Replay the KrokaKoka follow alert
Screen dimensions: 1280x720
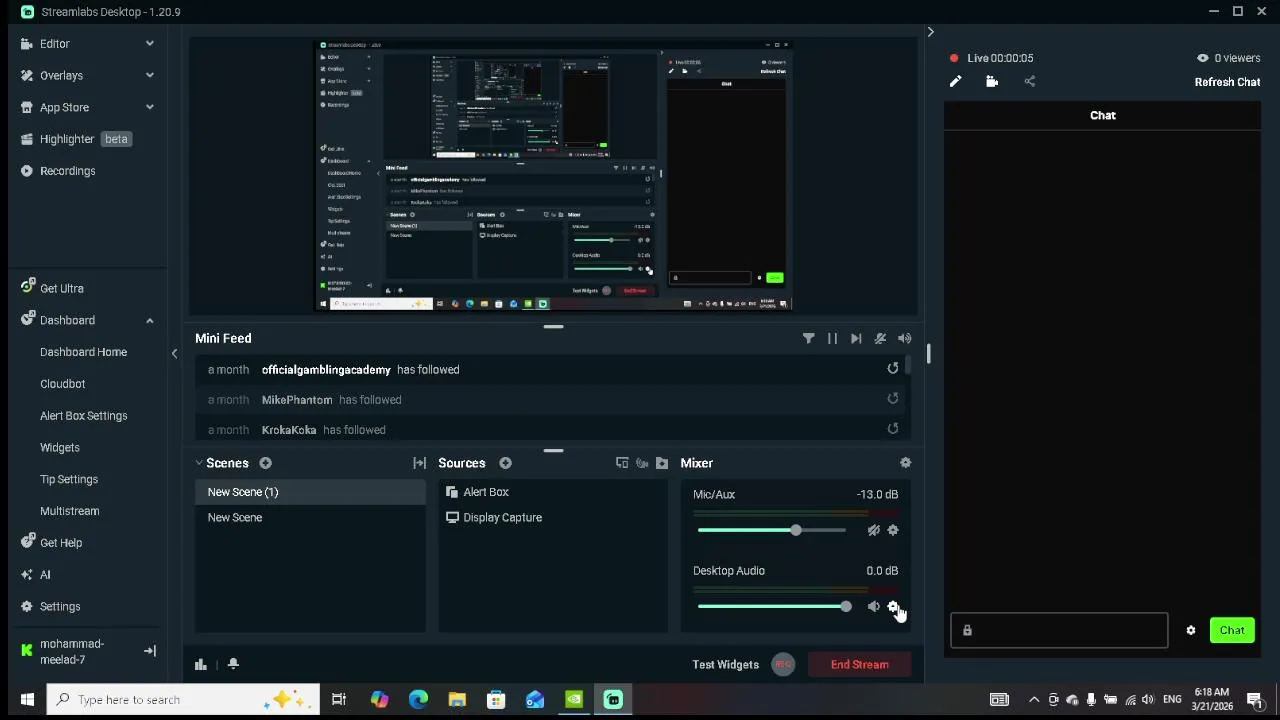tap(893, 429)
